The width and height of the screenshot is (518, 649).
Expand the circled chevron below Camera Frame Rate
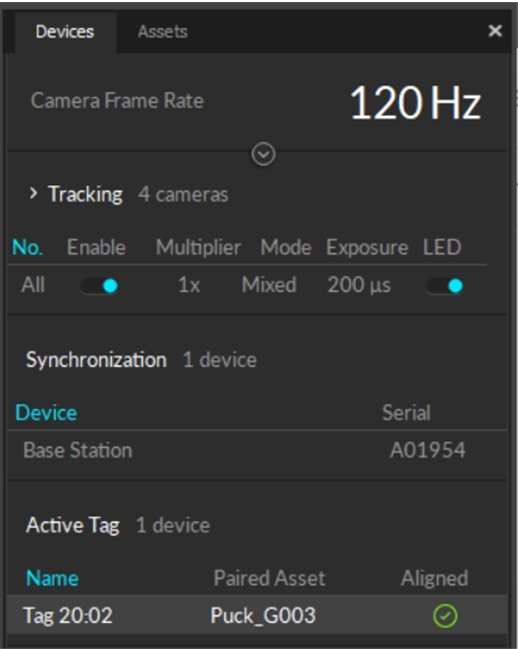(x=263, y=154)
